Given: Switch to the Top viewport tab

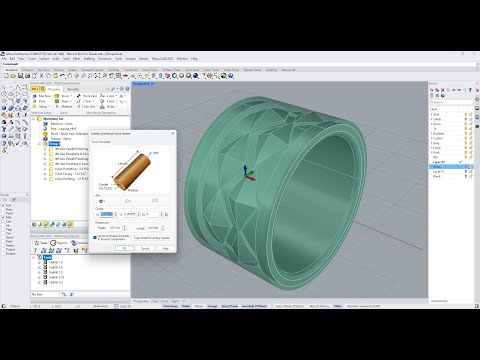Looking at the screenshot, I should tap(155, 301).
